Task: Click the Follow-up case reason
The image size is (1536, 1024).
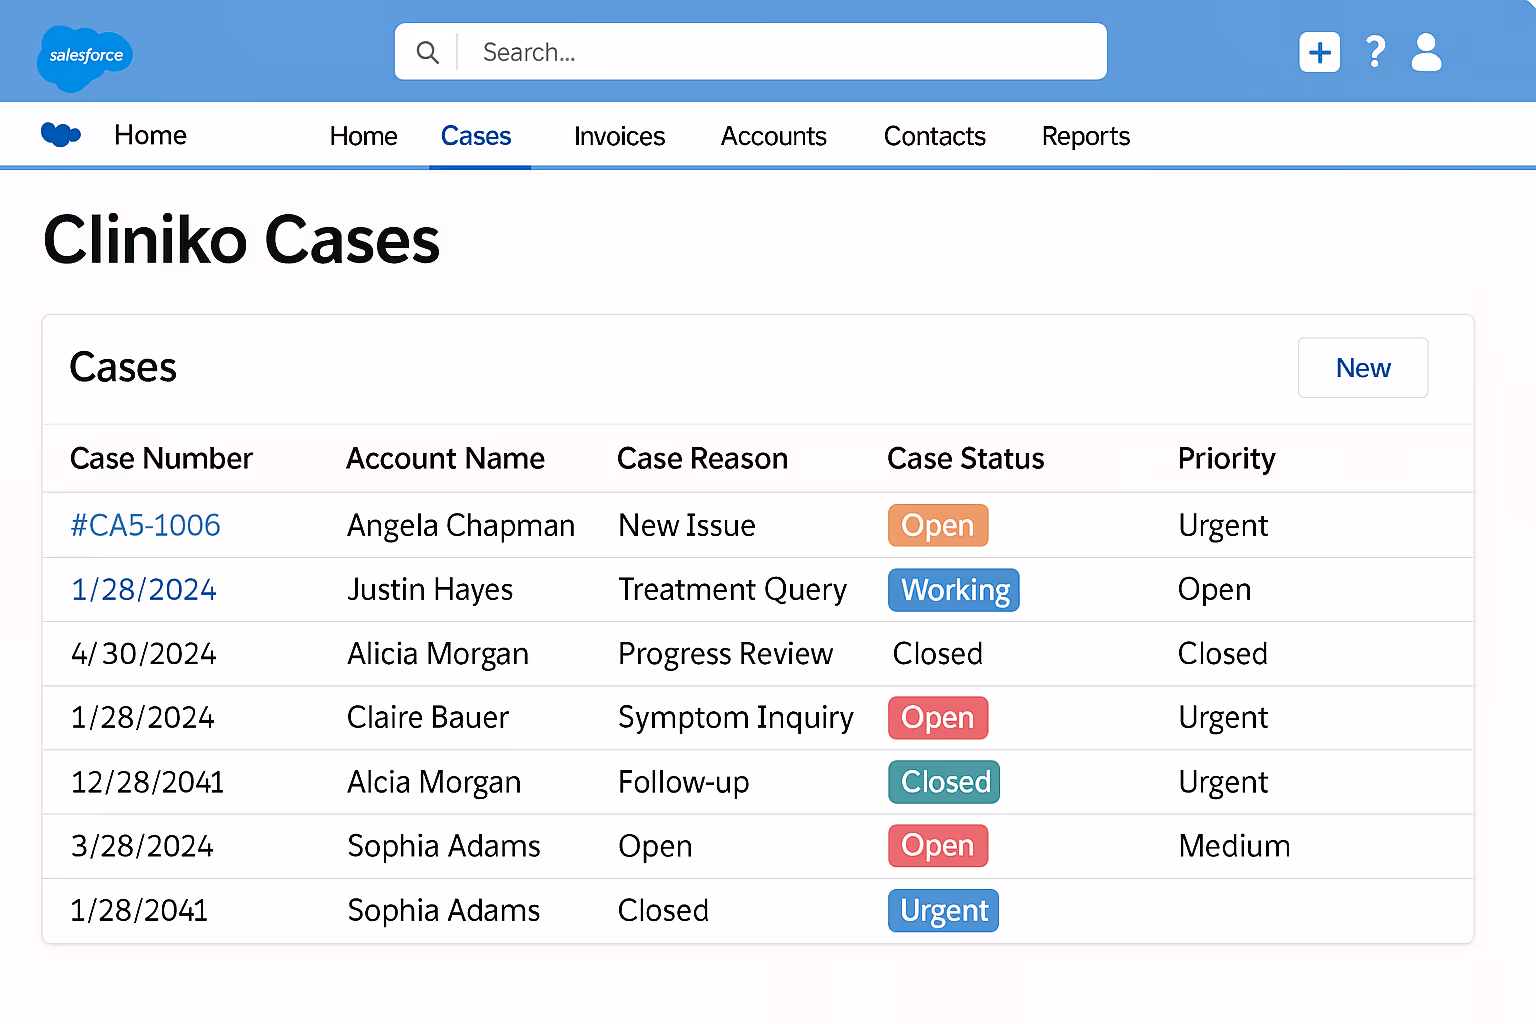Action: click(x=684, y=782)
